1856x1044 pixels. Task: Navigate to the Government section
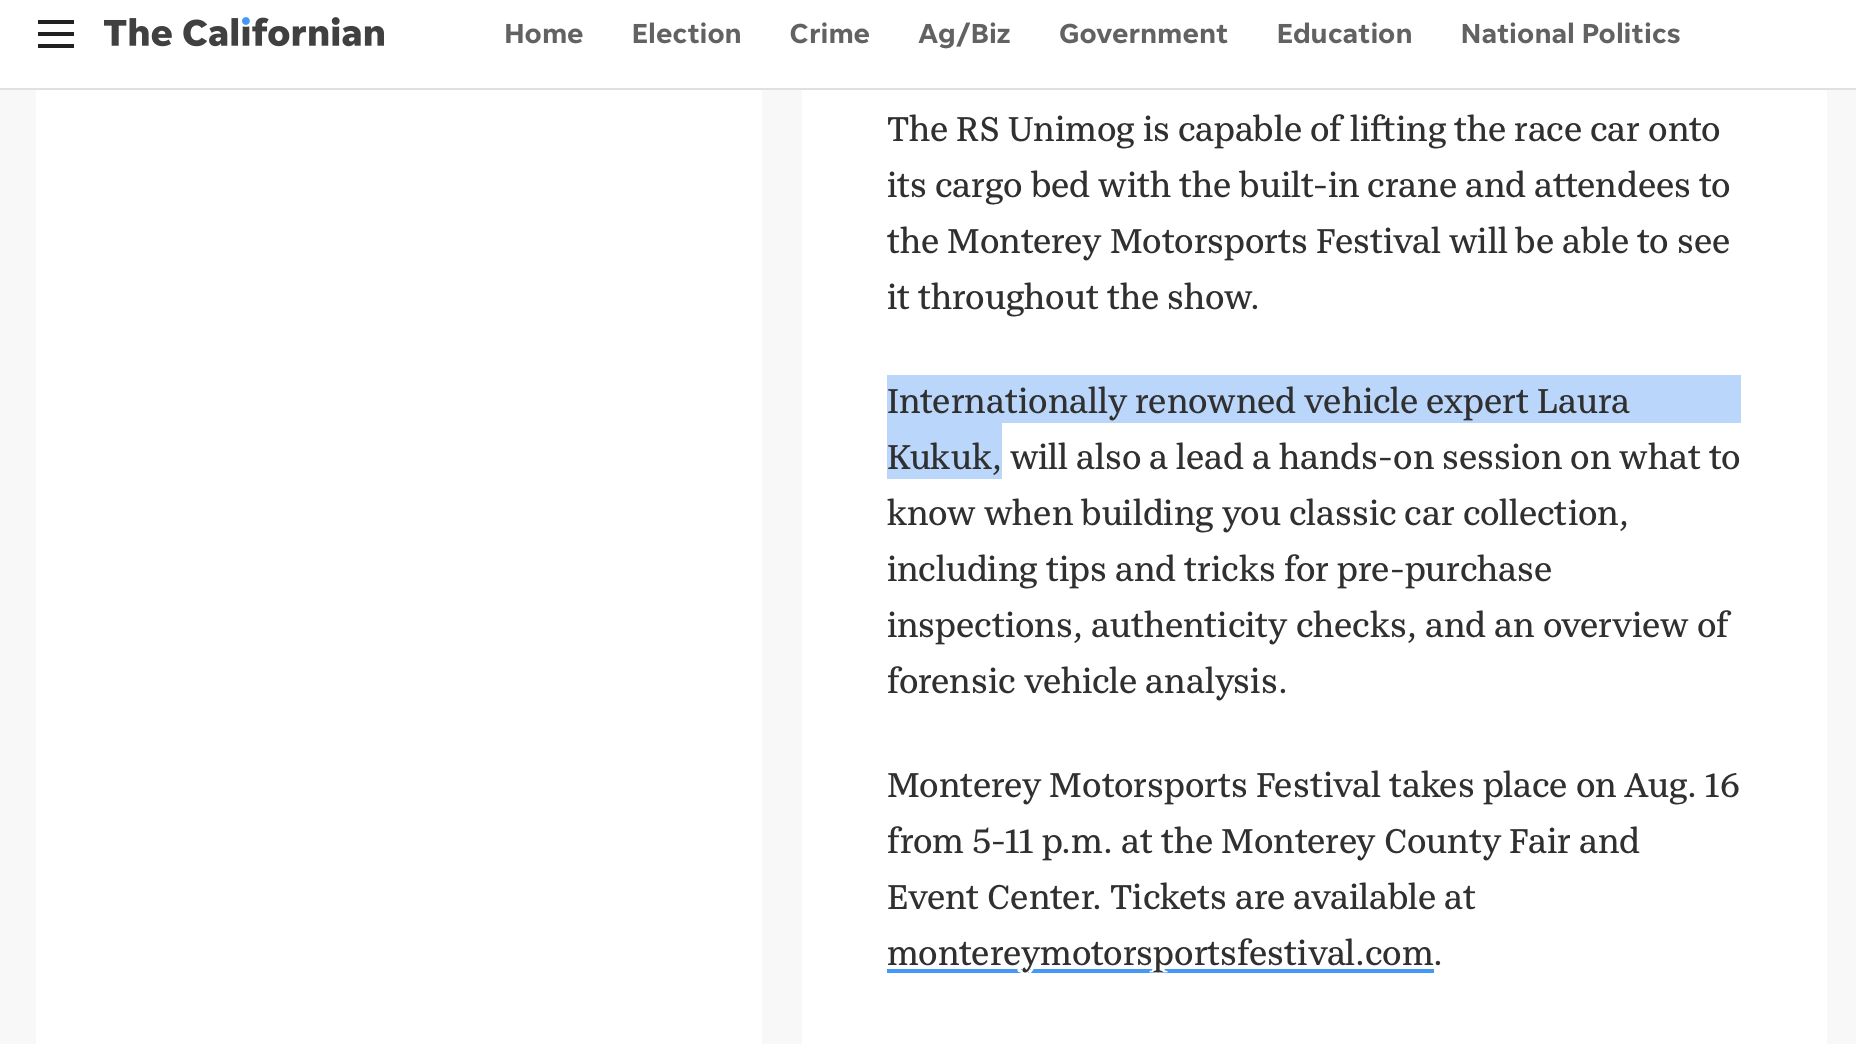coord(1143,34)
